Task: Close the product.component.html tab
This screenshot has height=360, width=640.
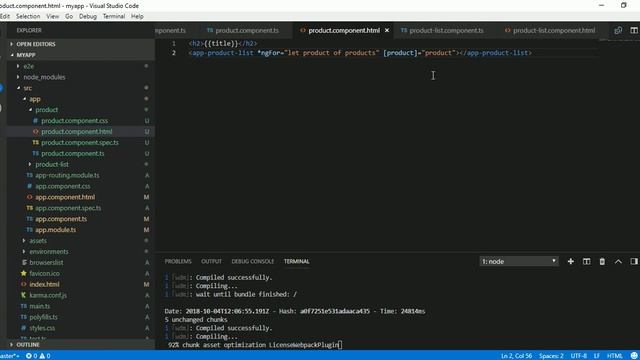Action: click(387, 30)
